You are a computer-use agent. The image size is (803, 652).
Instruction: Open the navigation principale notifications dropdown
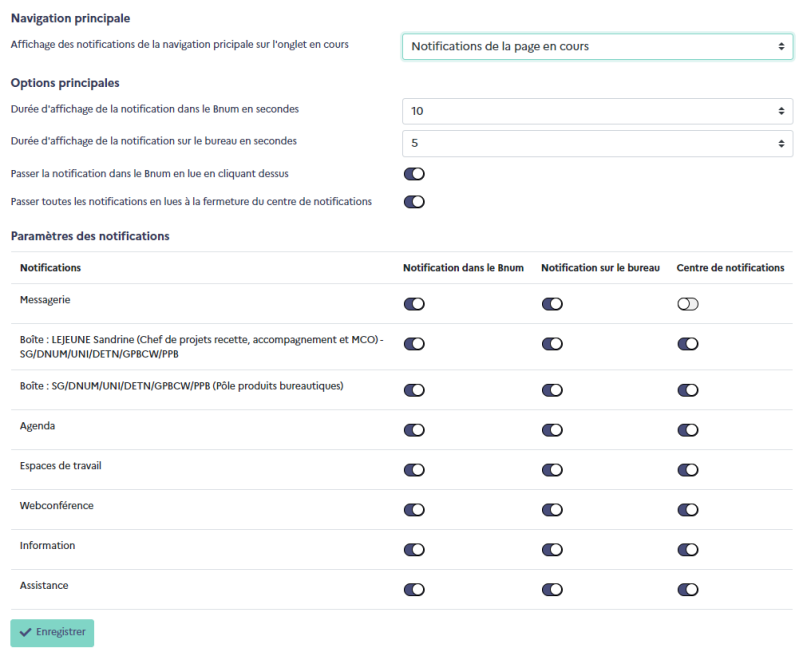click(597, 47)
